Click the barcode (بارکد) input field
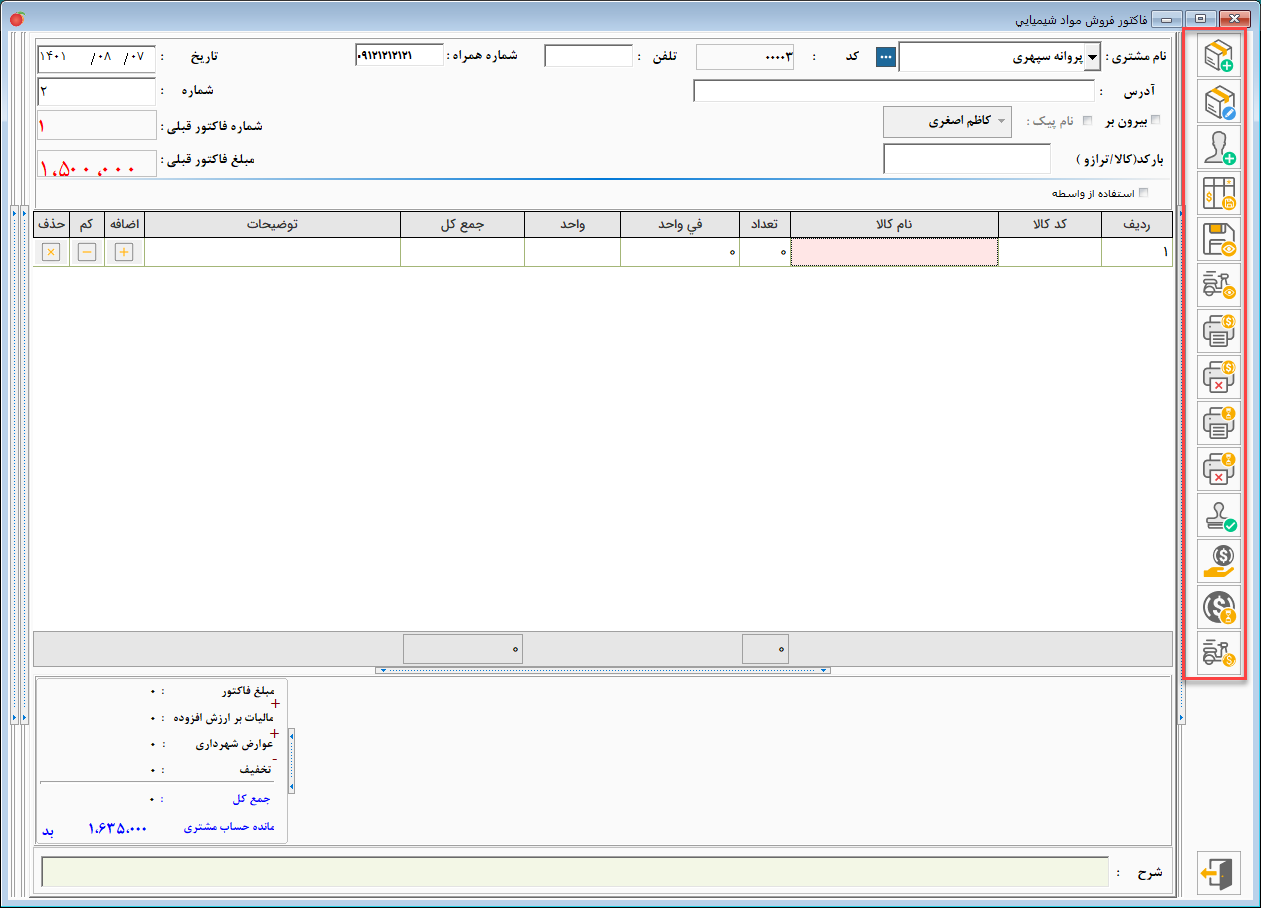Image resolution: width=1261 pixels, height=908 pixels. tap(966, 159)
